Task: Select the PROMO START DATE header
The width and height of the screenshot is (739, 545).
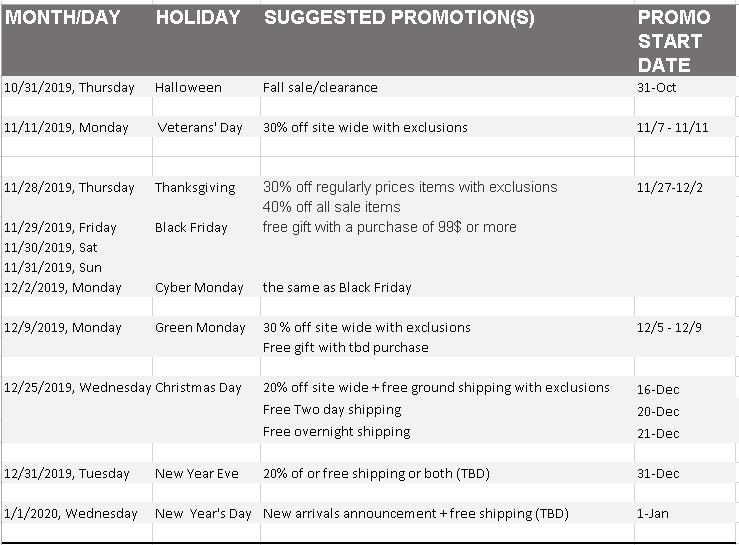Action: tap(685, 40)
